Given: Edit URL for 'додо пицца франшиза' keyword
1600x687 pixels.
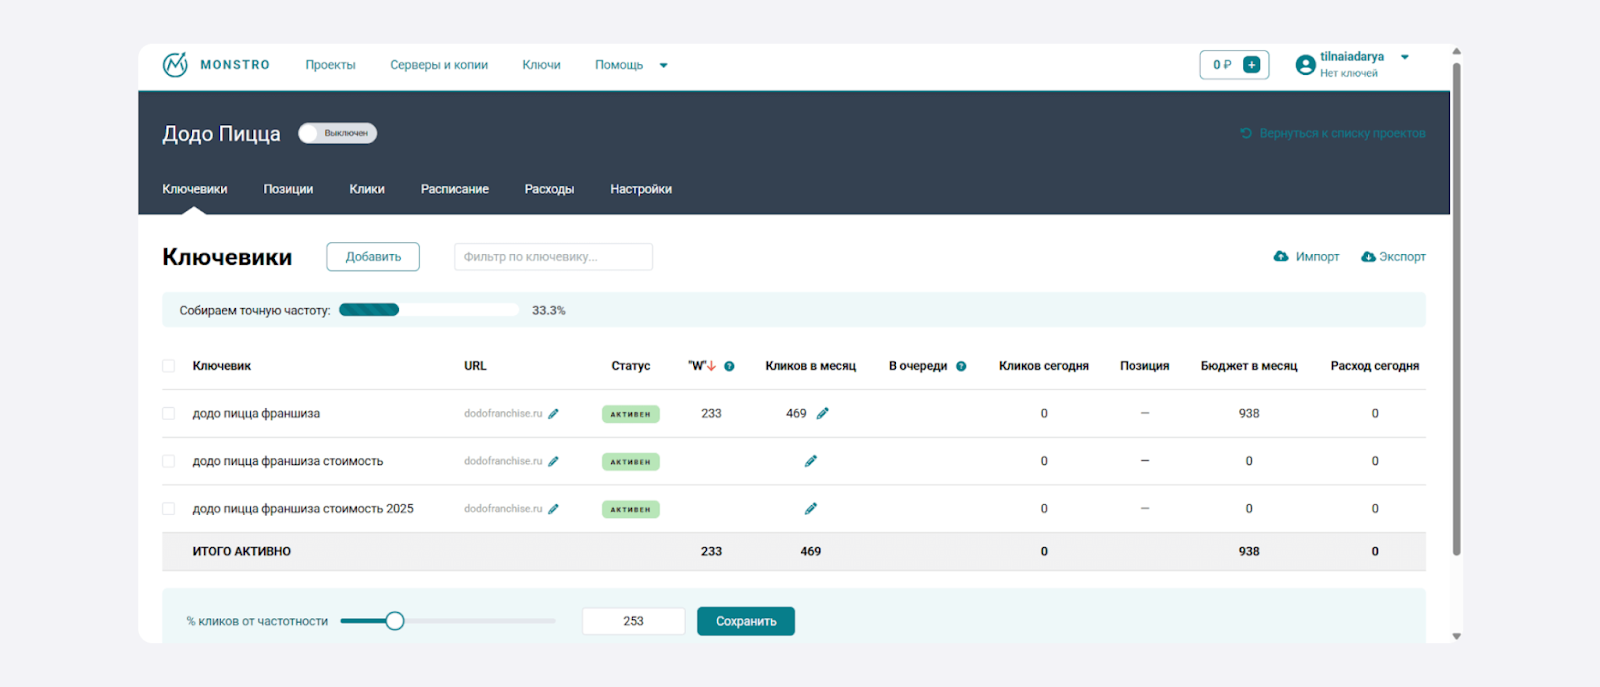Looking at the screenshot, I should pos(553,414).
